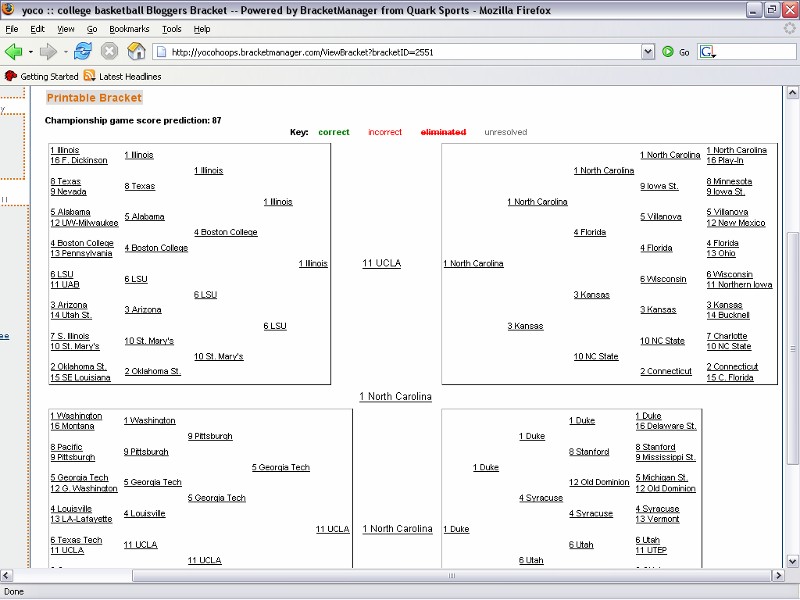The image size is (800, 600).
Task: Click 8 Stanford second round pick
Action: tap(589, 452)
